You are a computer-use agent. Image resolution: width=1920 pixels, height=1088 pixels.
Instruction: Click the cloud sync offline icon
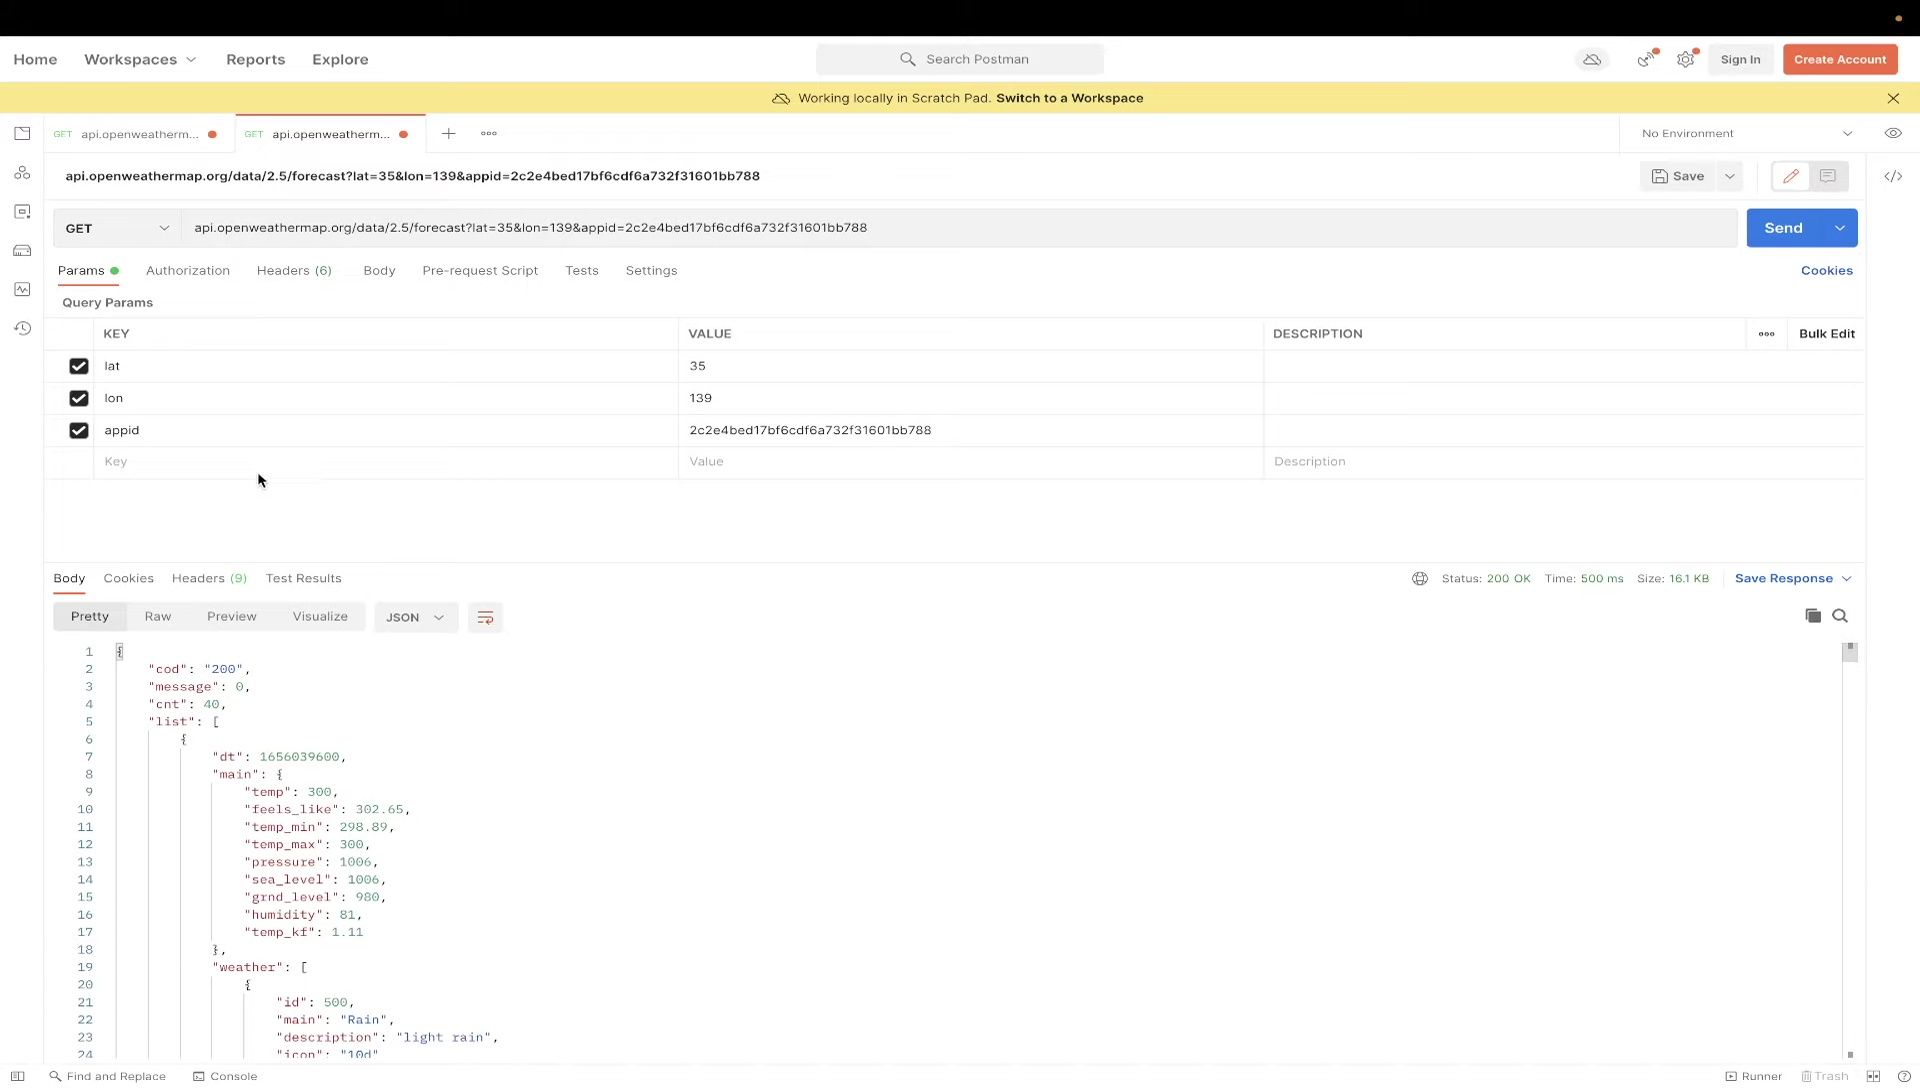click(1592, 60)
